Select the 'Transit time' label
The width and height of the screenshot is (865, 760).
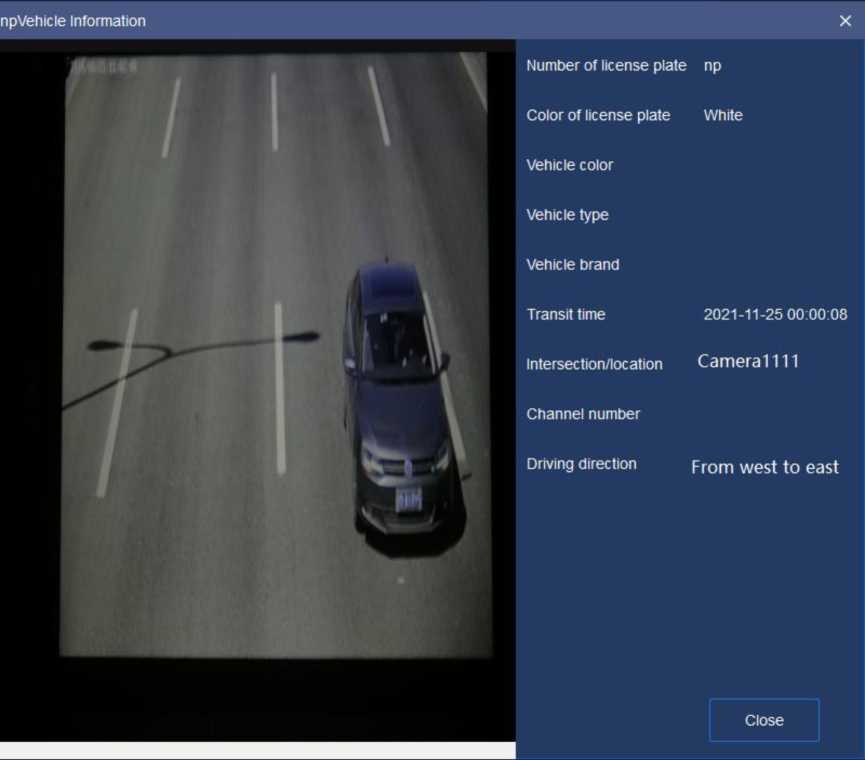click(566, 314)
